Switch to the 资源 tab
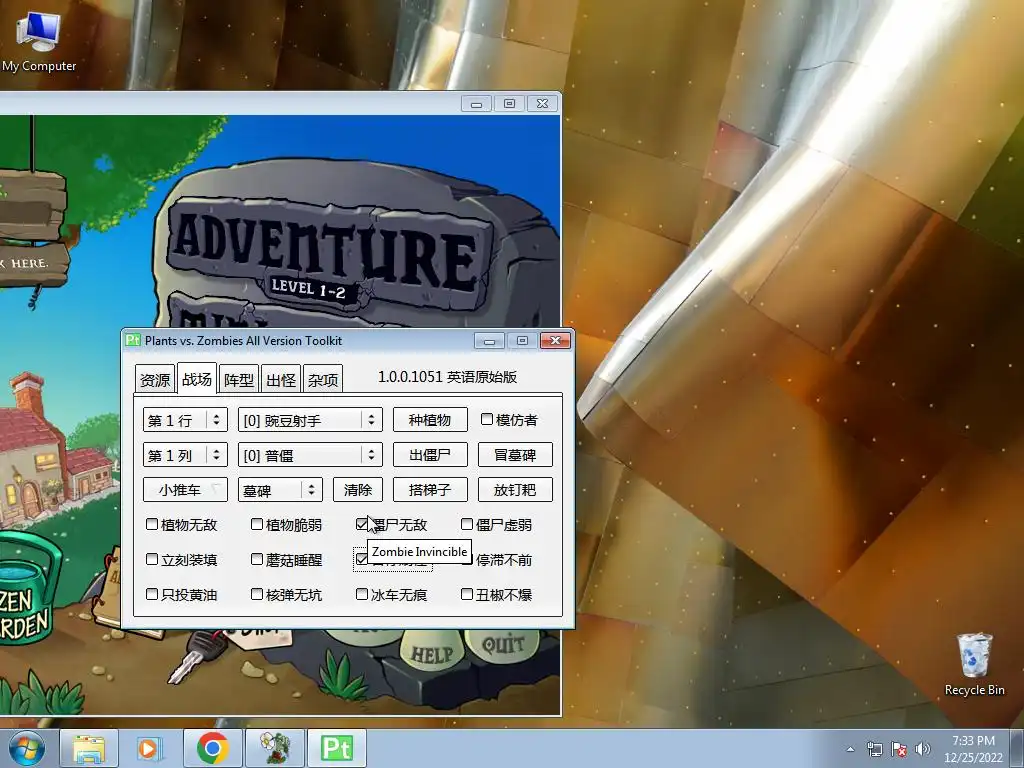 click(155, 379)
